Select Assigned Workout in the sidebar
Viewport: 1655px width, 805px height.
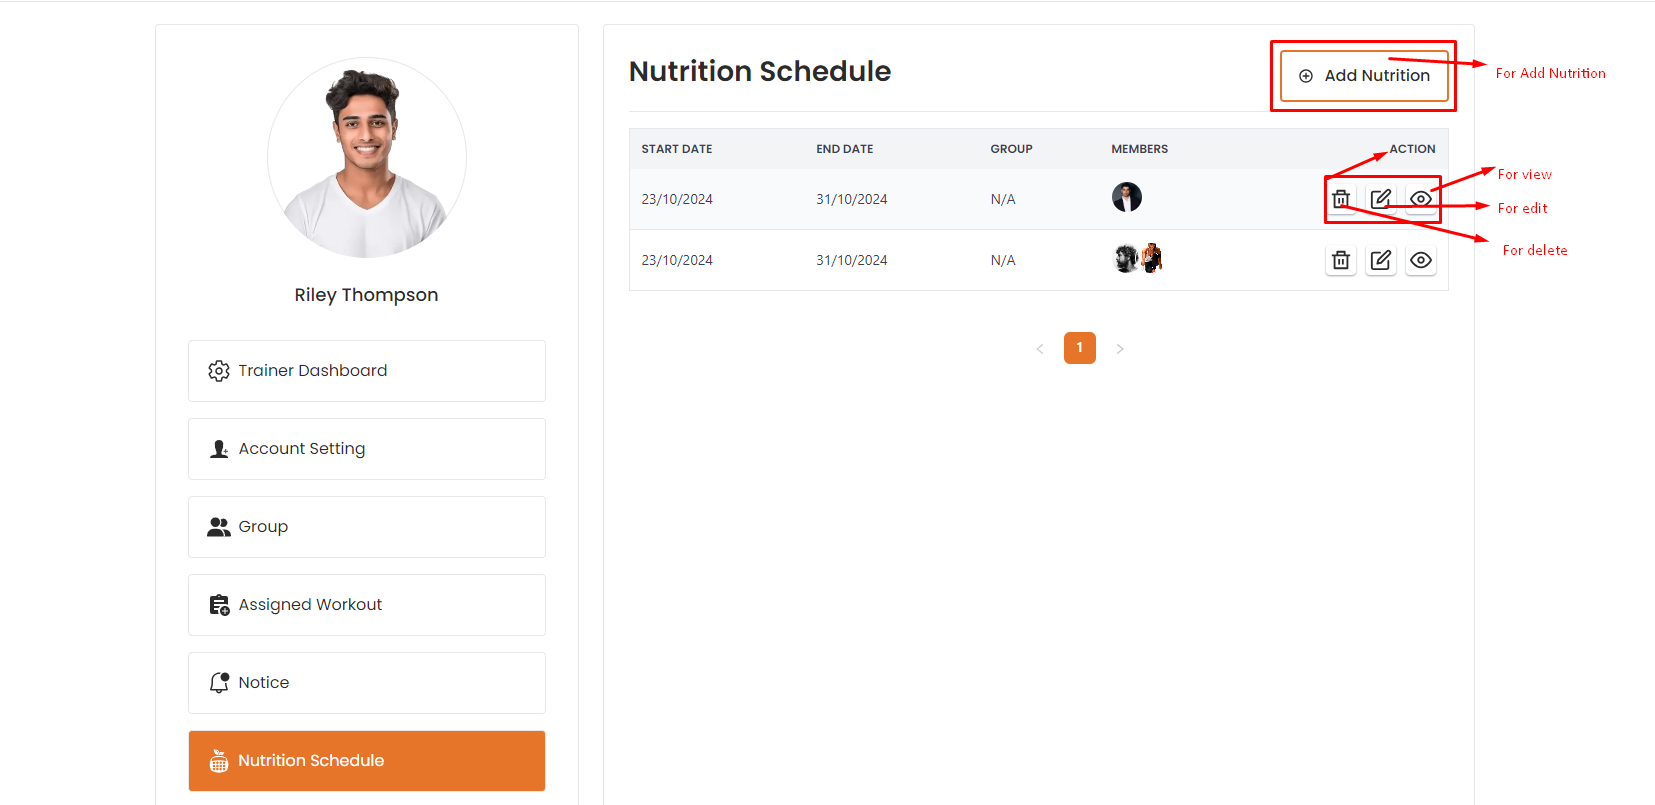[x=366, y=605]
